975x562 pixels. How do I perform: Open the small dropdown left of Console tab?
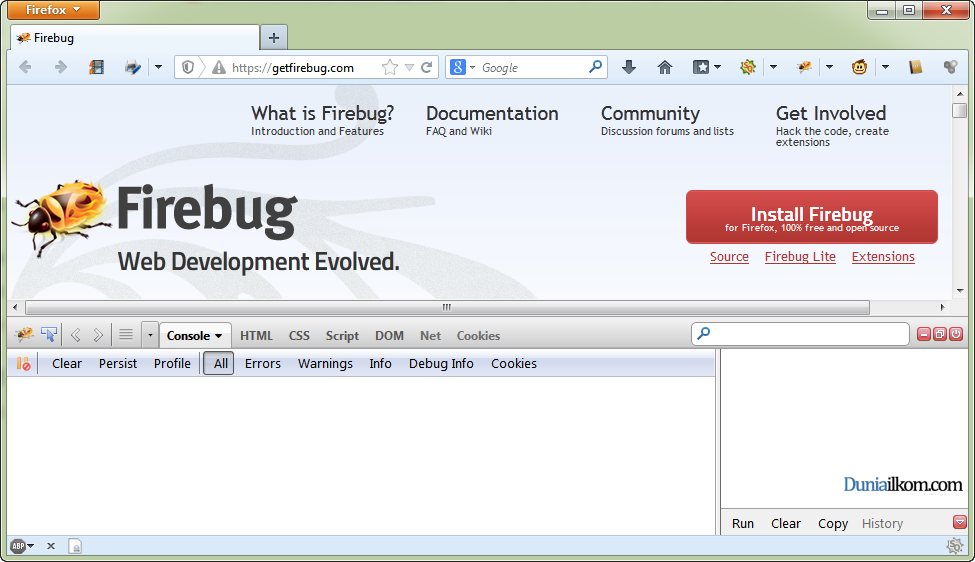[x=150, y=335]
